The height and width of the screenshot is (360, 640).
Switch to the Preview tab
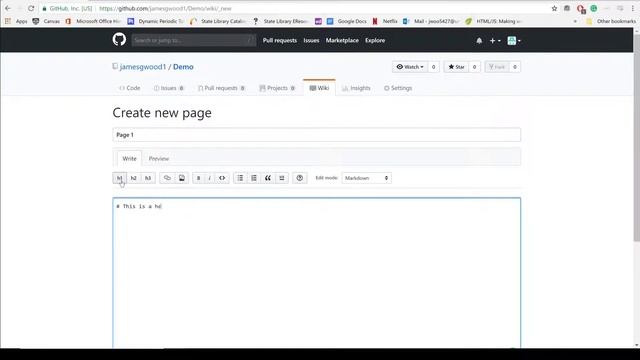coord(159,158)
